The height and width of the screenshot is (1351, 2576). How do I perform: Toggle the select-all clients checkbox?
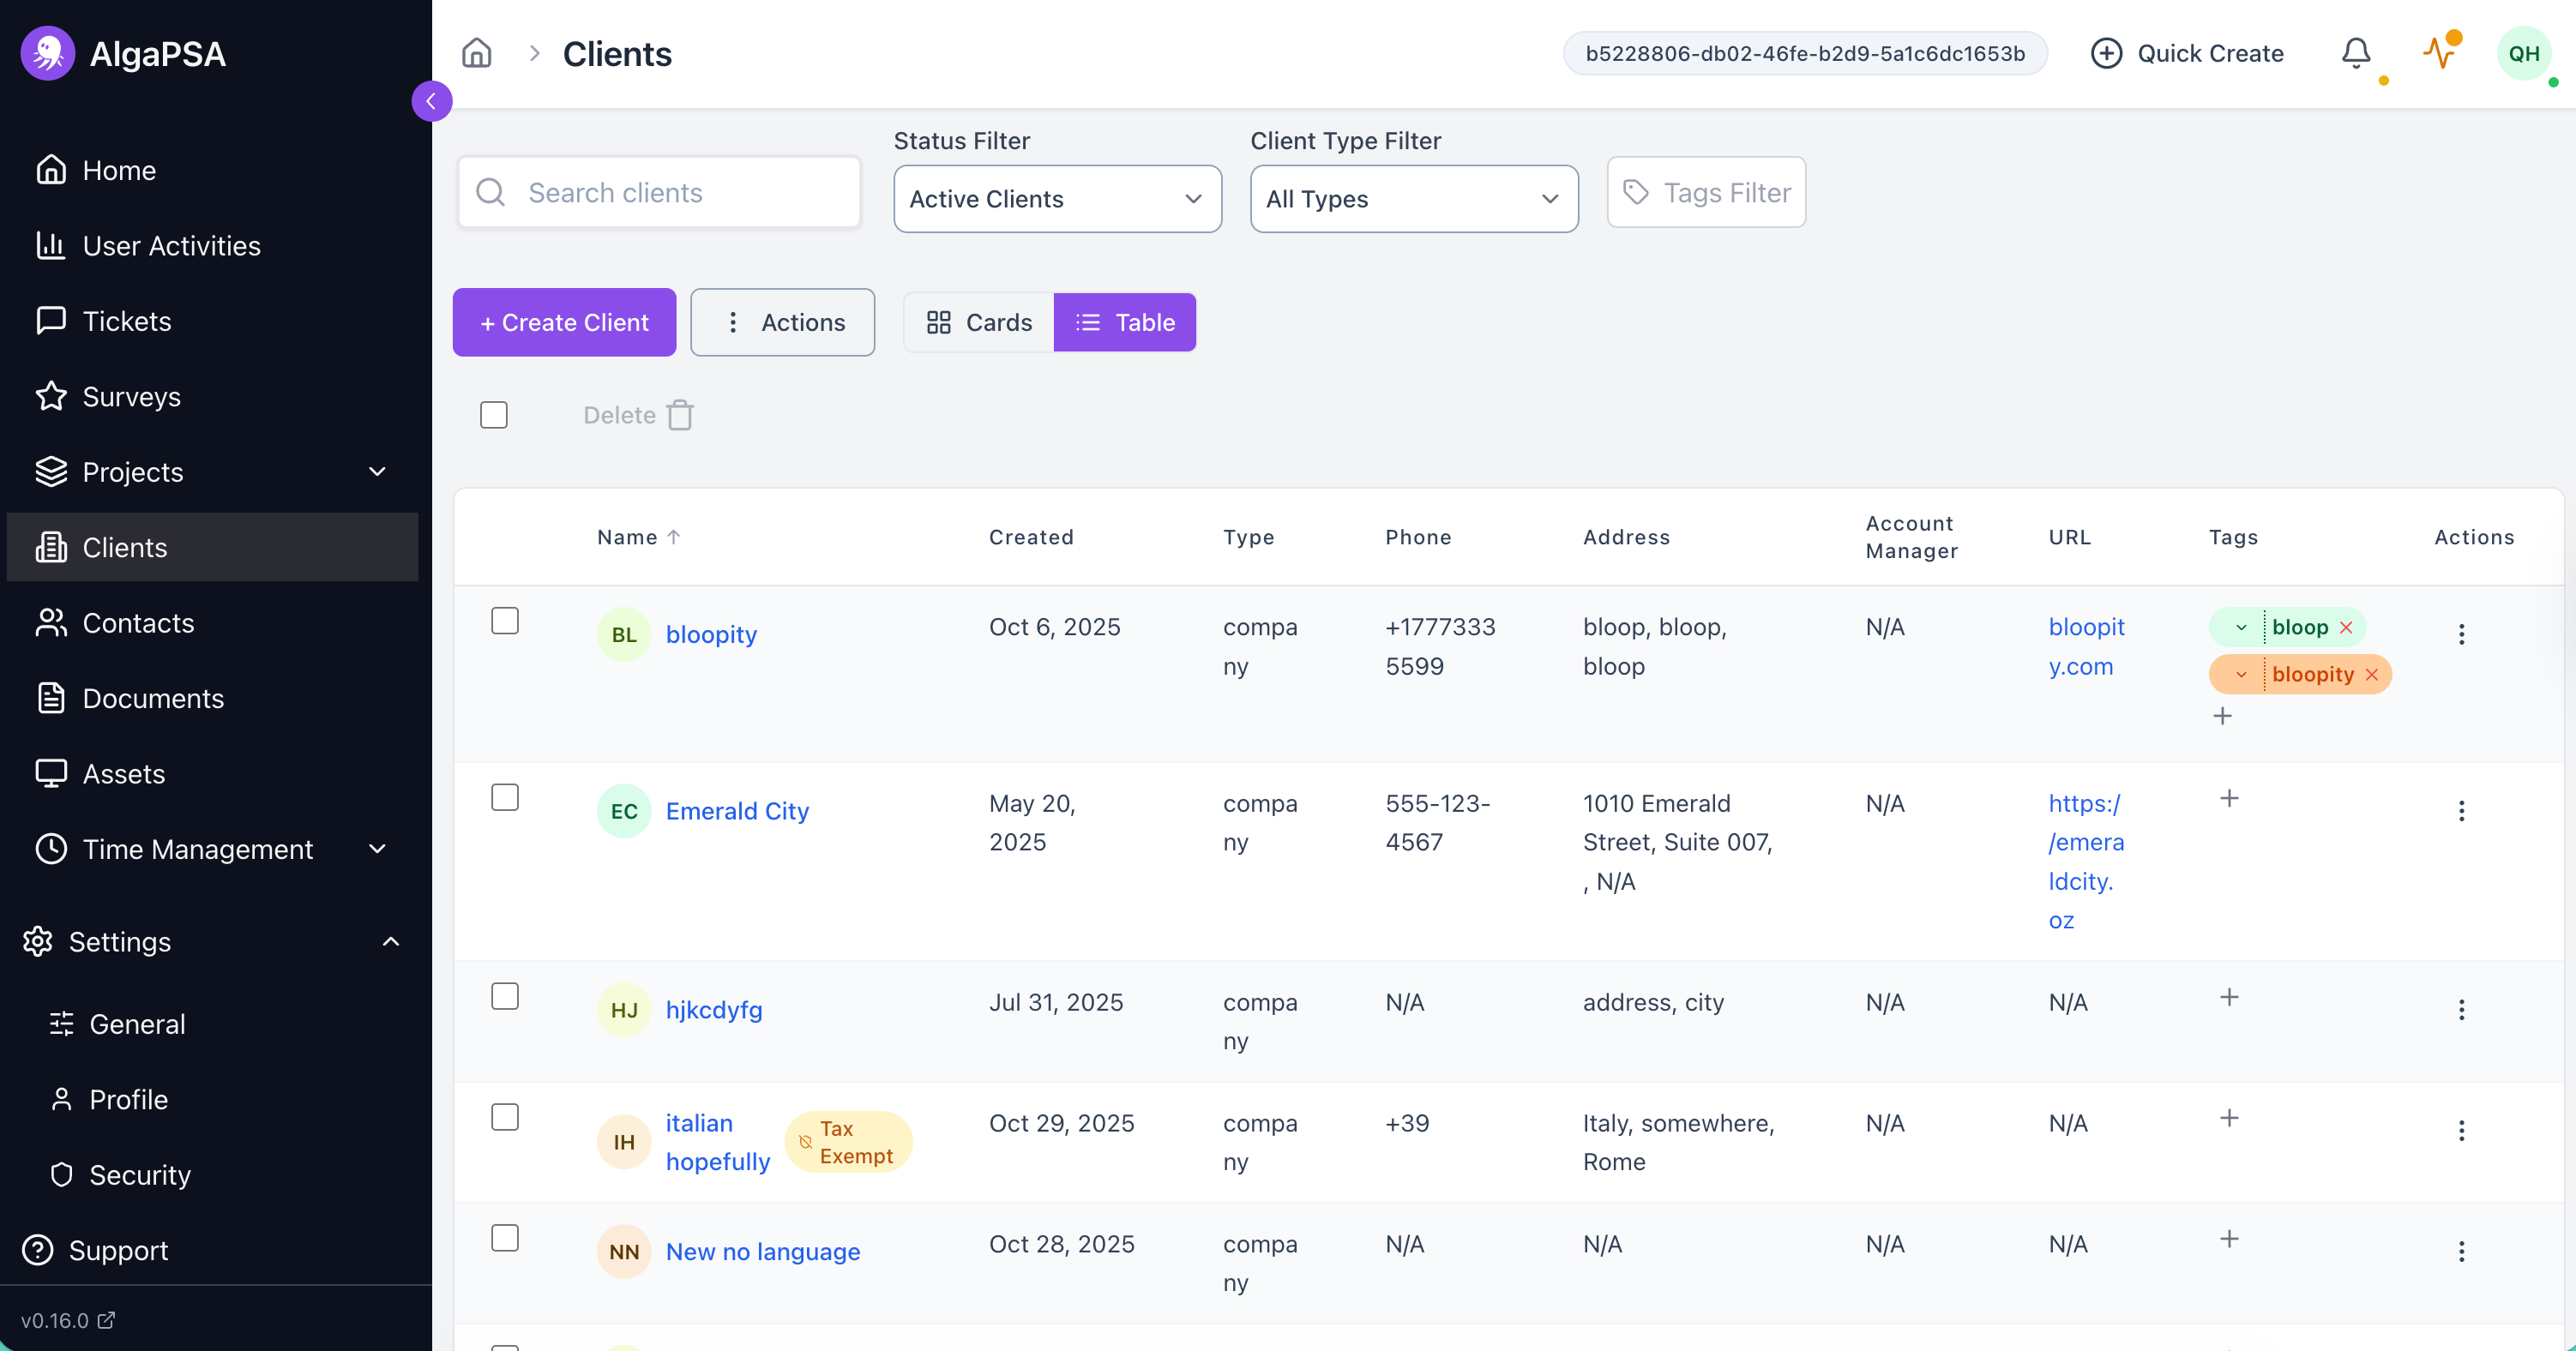click(x=494, y=415)
